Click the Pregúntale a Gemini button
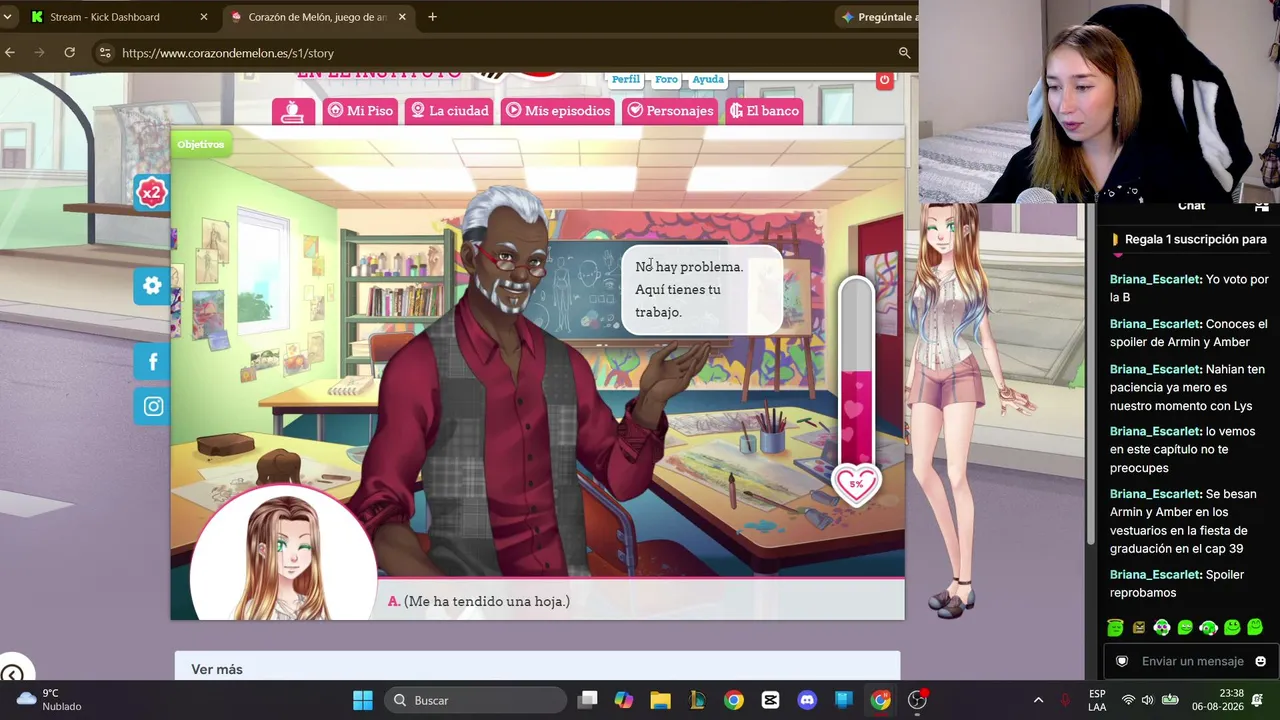This screenshot has width=1280, height=720. click(x=878, y=17)
